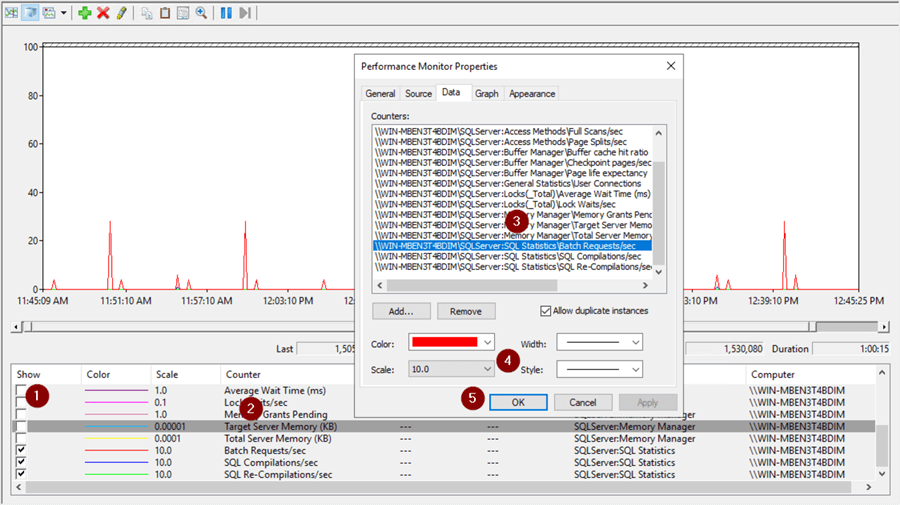
Task: Check Show box for Target Server Memory
Action: [21, 426]
